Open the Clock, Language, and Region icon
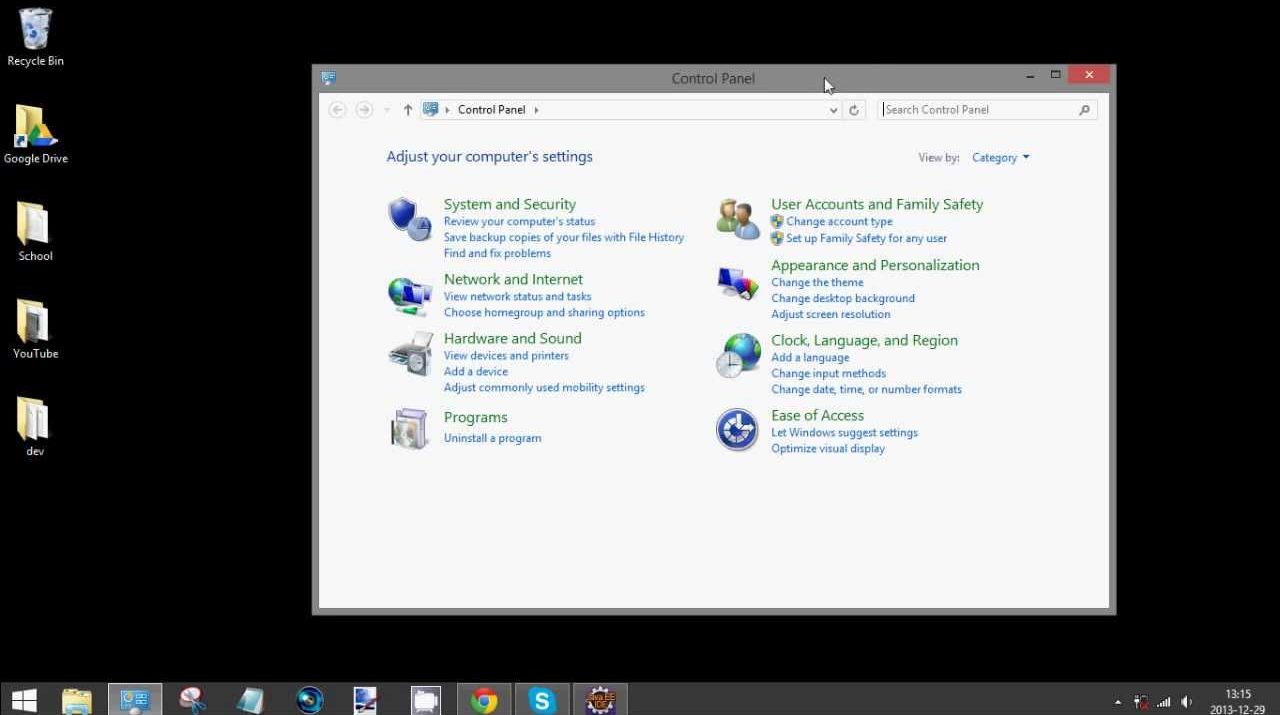1280x715 pixels. point(738,356)
